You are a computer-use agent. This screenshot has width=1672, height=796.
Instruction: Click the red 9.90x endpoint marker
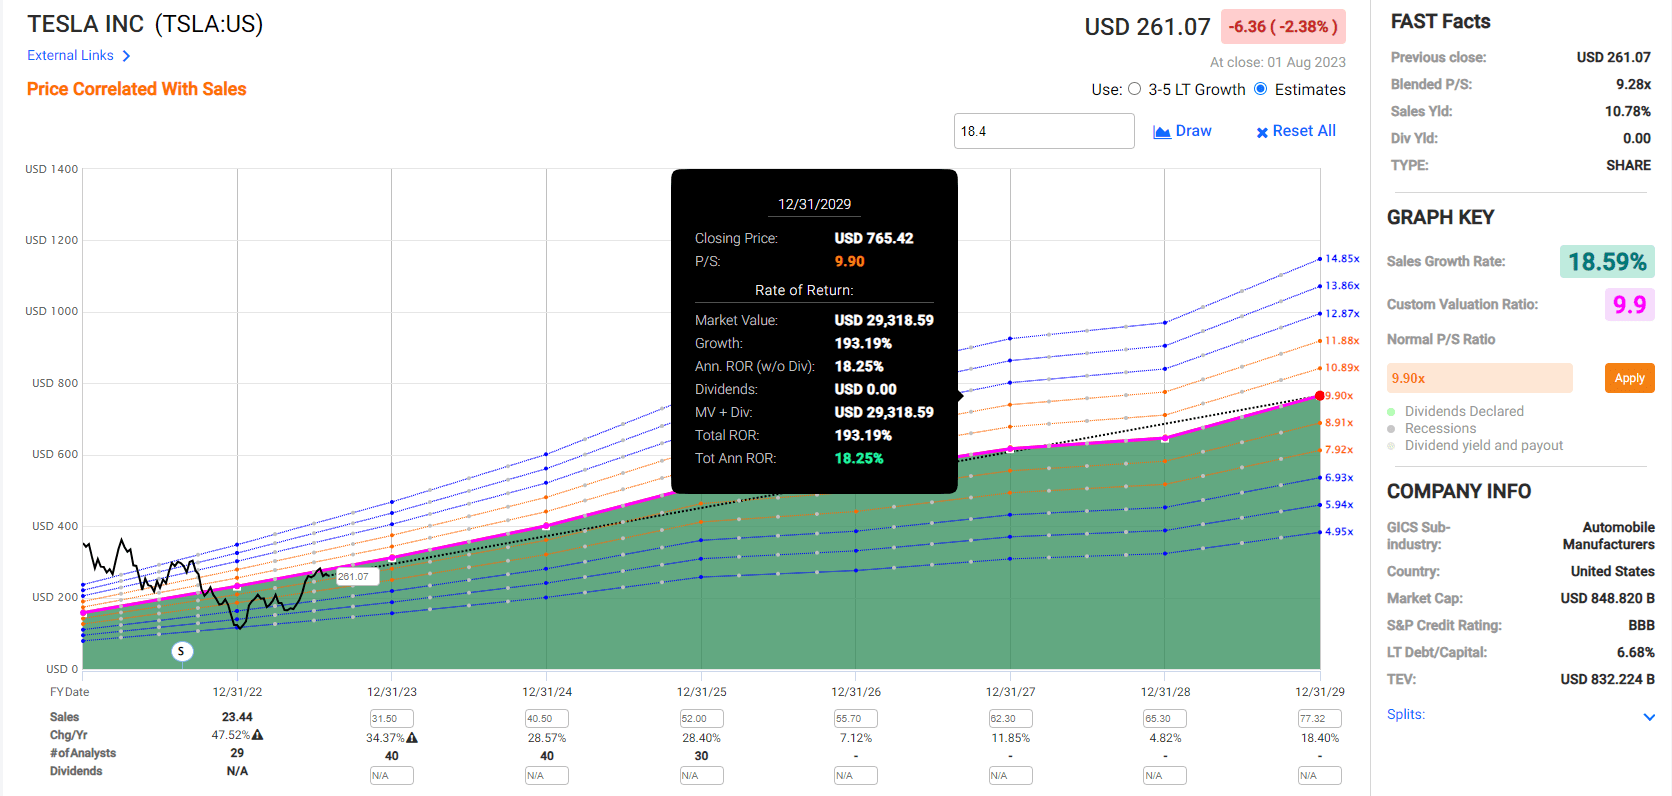click(x=1320, y=396)
